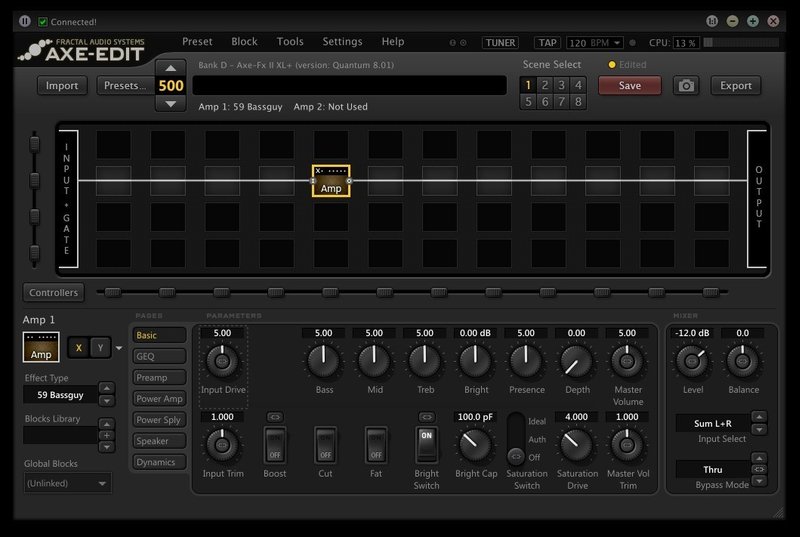Select scene 3
This screenshot has width=800, height=537.
pyautogui.click(x=561, y=85)
